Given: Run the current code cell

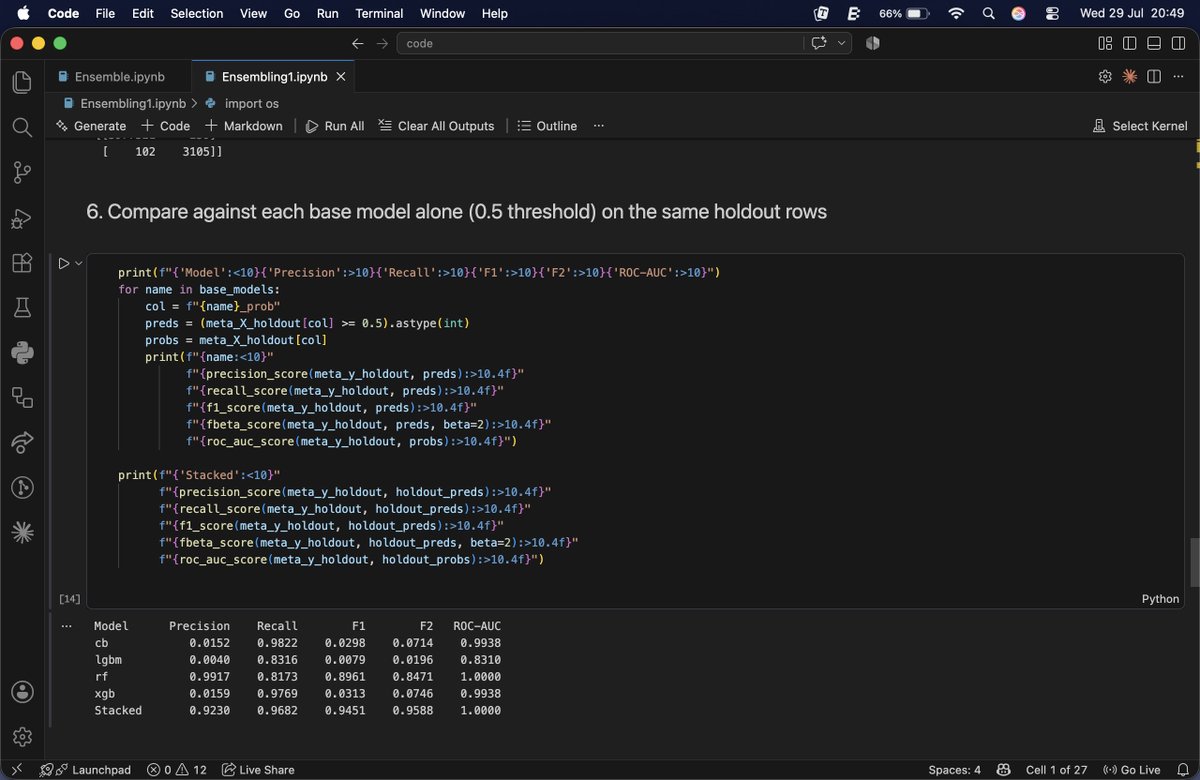Looking at the screenshot, I should click(x=64, y=263).
